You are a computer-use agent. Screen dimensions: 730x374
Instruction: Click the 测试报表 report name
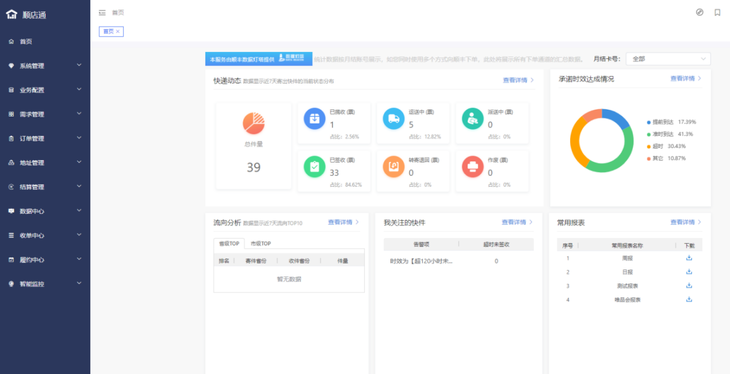point(628,286)
